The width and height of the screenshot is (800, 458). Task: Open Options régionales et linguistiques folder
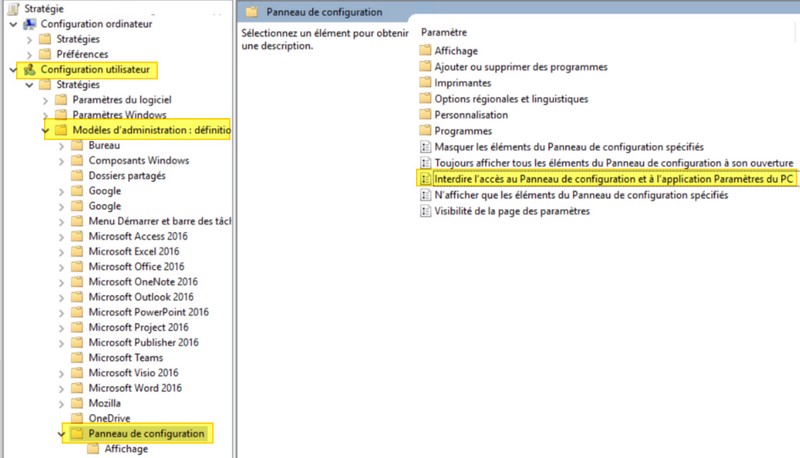click(x=511, y=99)
